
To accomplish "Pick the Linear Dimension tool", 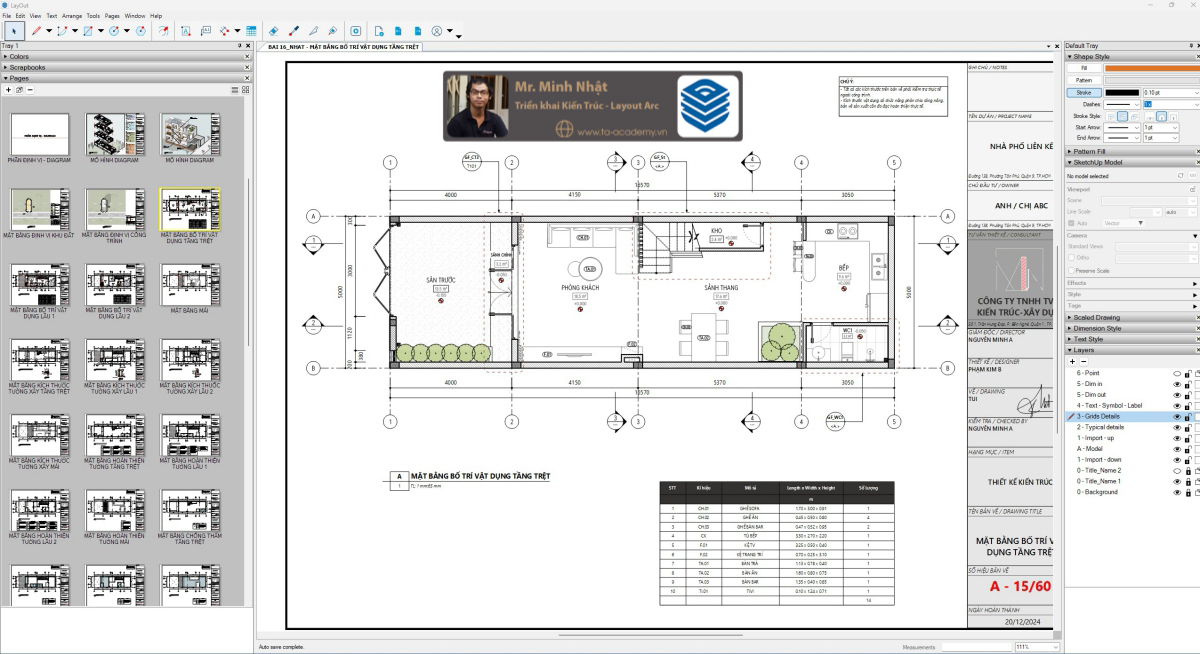I will [224, 31].
